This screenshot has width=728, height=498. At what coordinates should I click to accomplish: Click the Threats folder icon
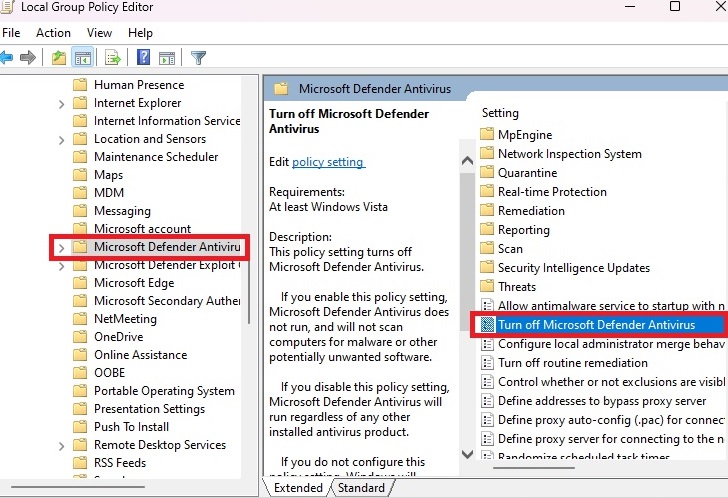[x=487, y=287]
